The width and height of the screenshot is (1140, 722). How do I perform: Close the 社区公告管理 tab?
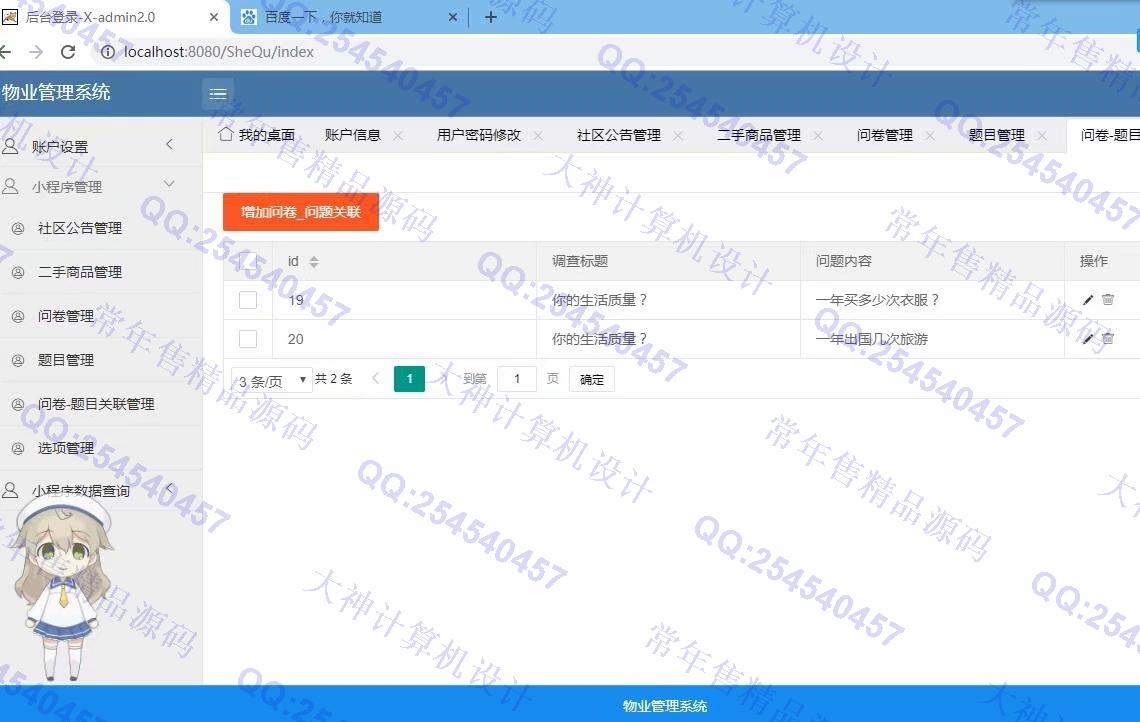(678, 135)
